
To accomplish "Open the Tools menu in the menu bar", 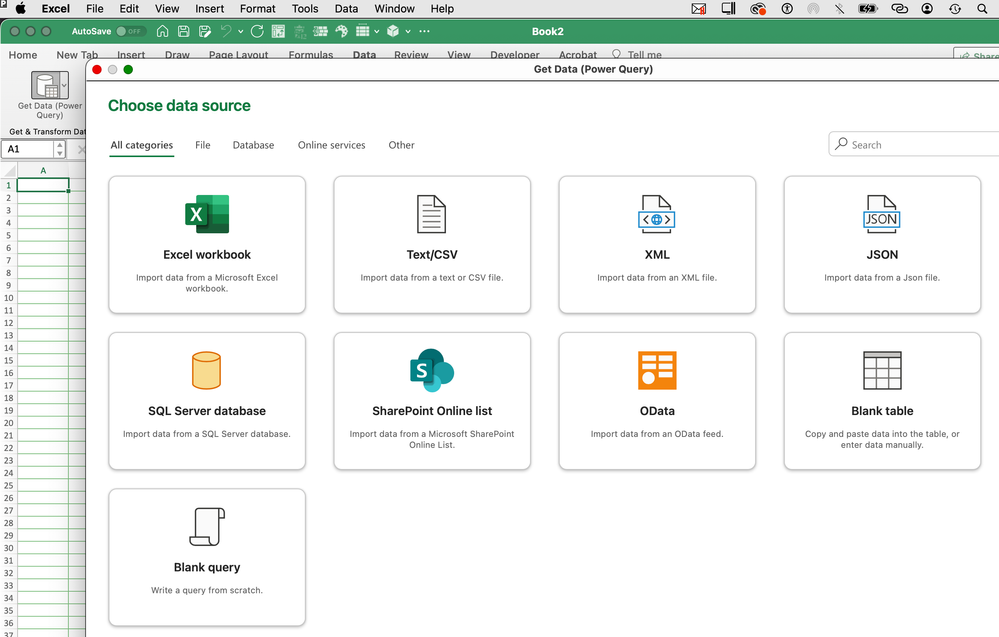I will click(305, 8).
